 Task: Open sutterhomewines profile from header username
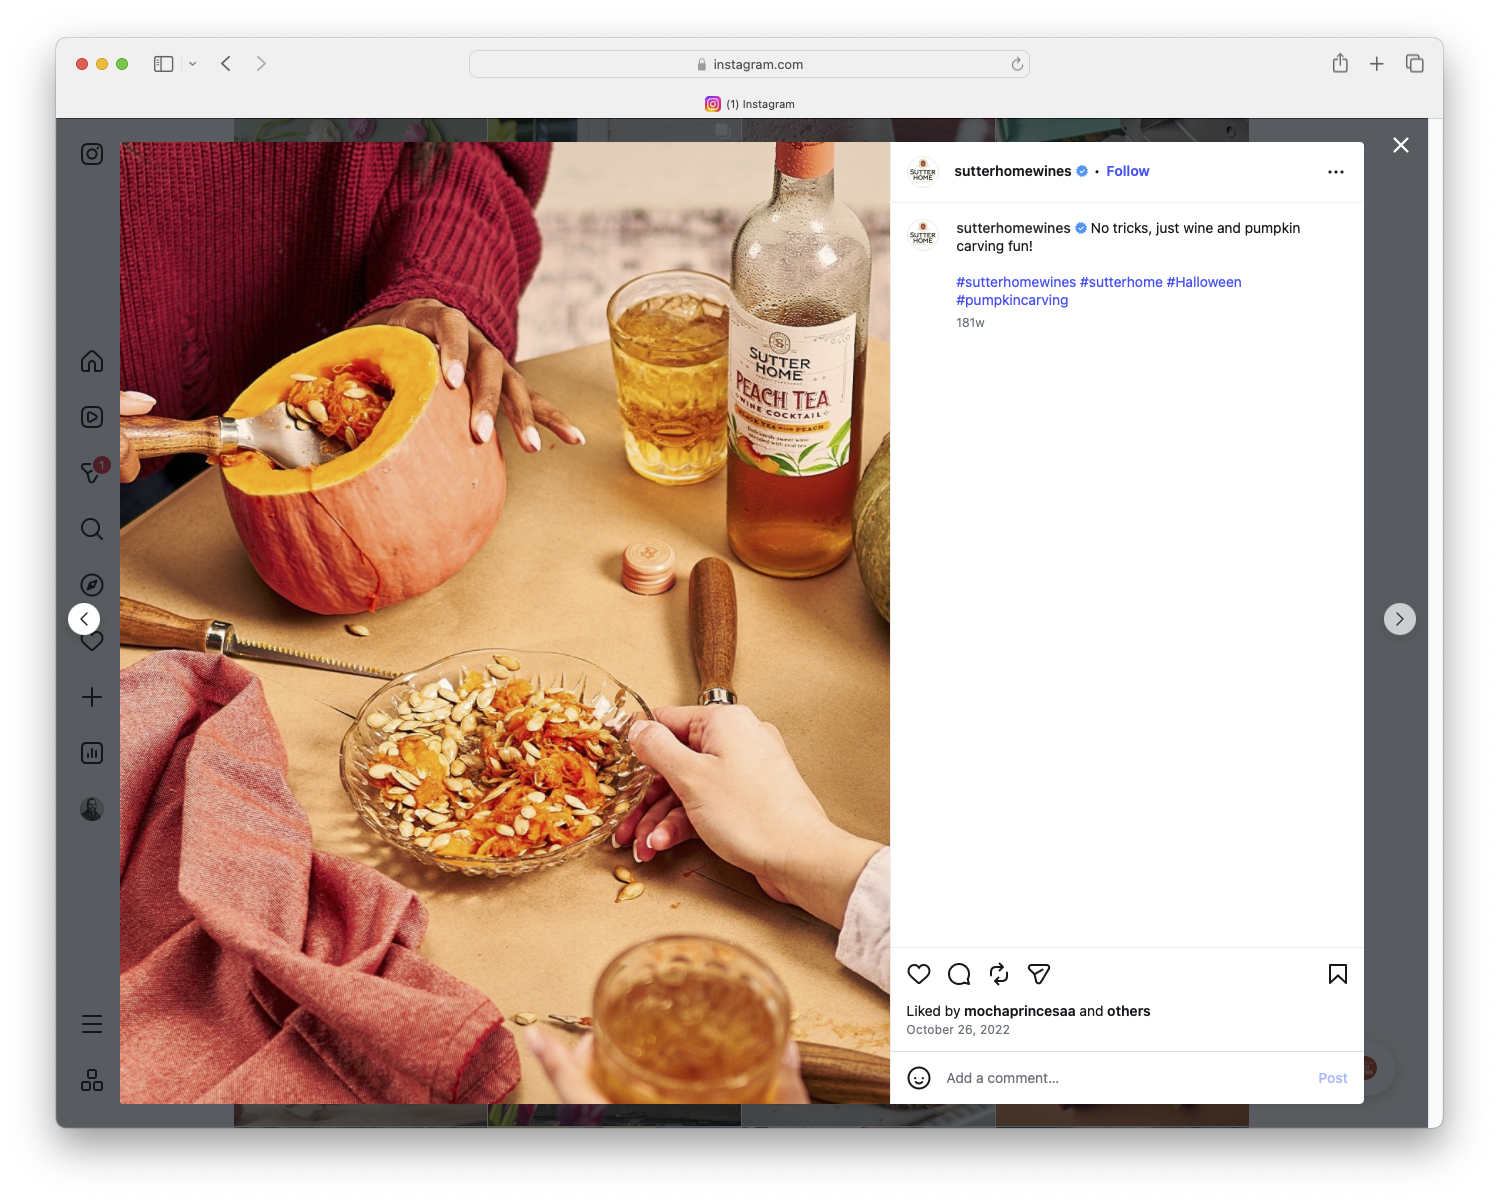[x=1013, y=171]
